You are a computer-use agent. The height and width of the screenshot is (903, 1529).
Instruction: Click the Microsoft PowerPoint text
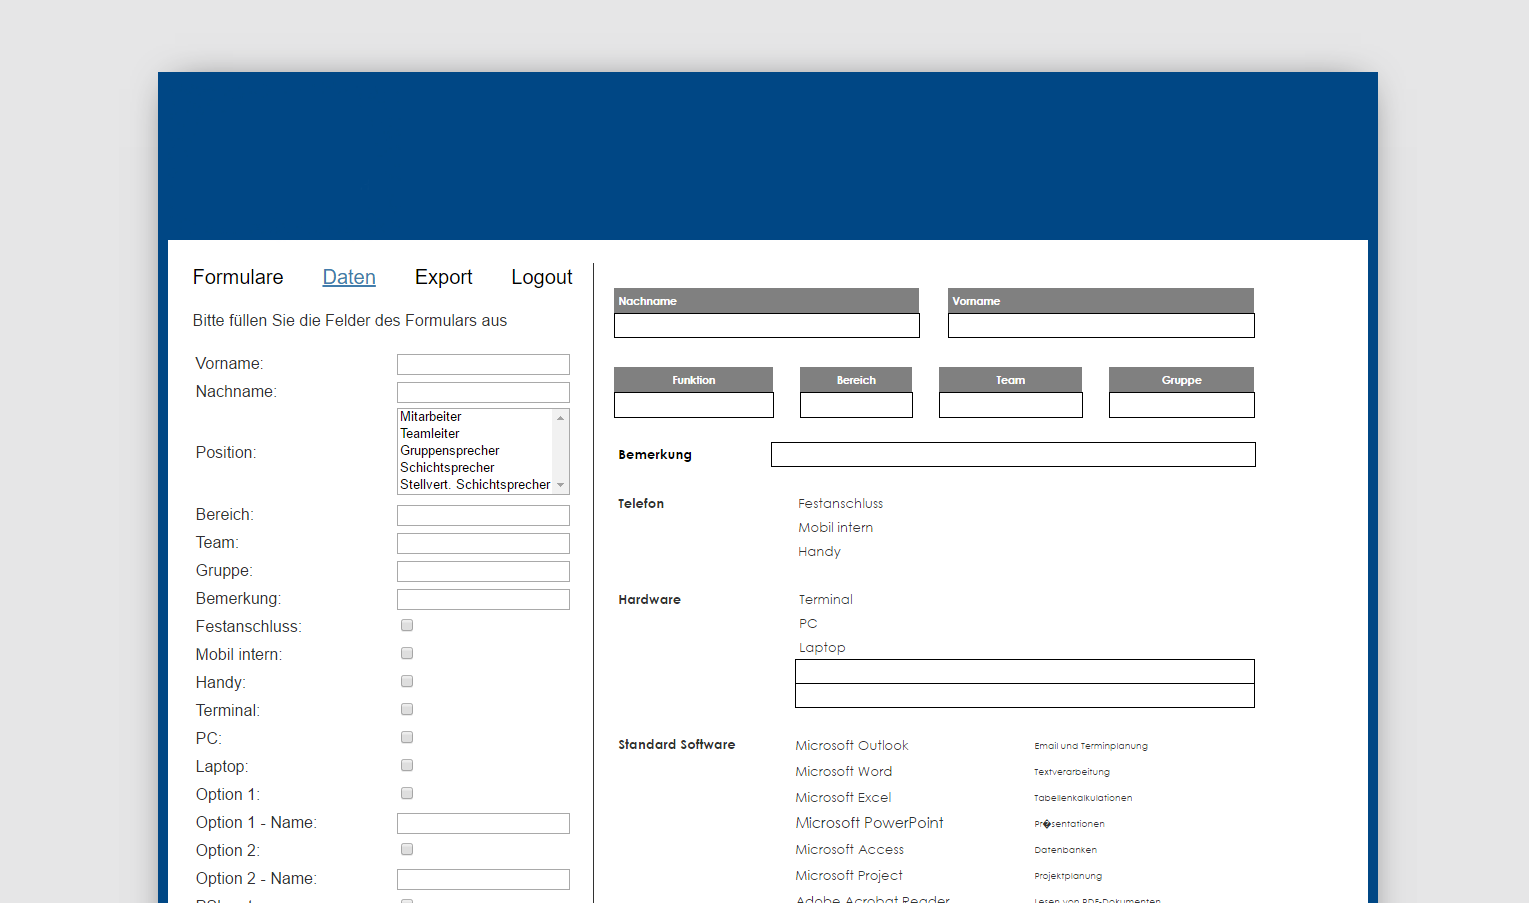[x=869, y=823]
